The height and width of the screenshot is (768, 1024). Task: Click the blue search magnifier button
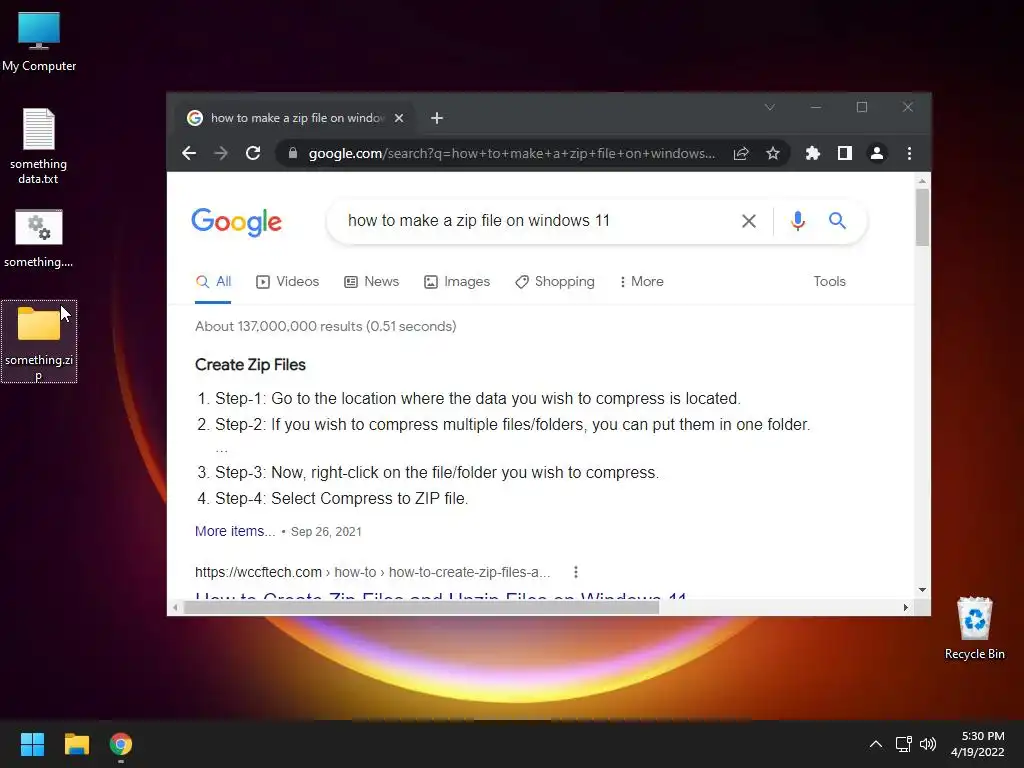pyautogui.click(x=837, y=221)
